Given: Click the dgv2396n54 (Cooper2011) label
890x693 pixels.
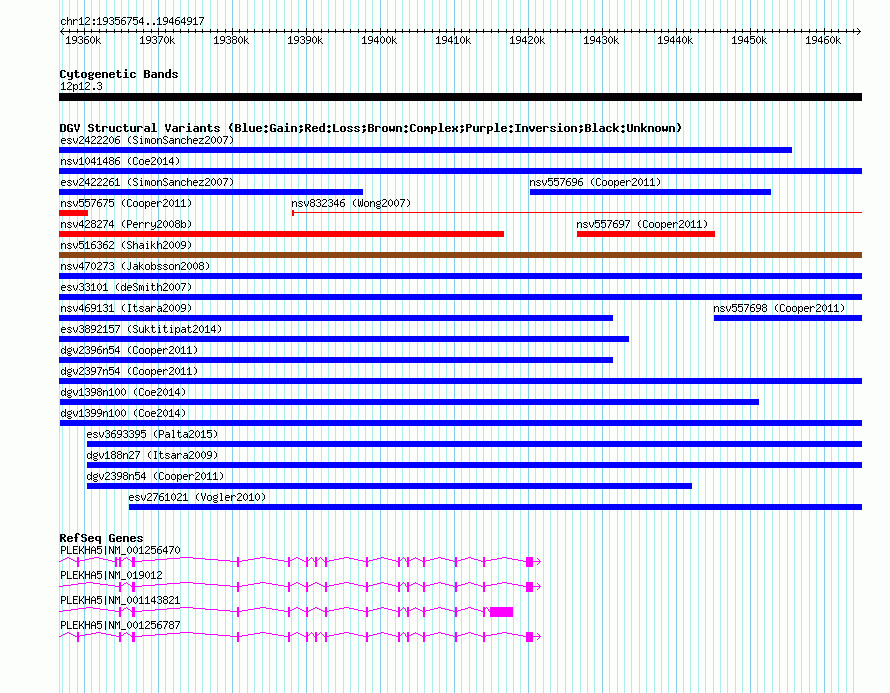Looking at the screenshot, I should (129, 350).
